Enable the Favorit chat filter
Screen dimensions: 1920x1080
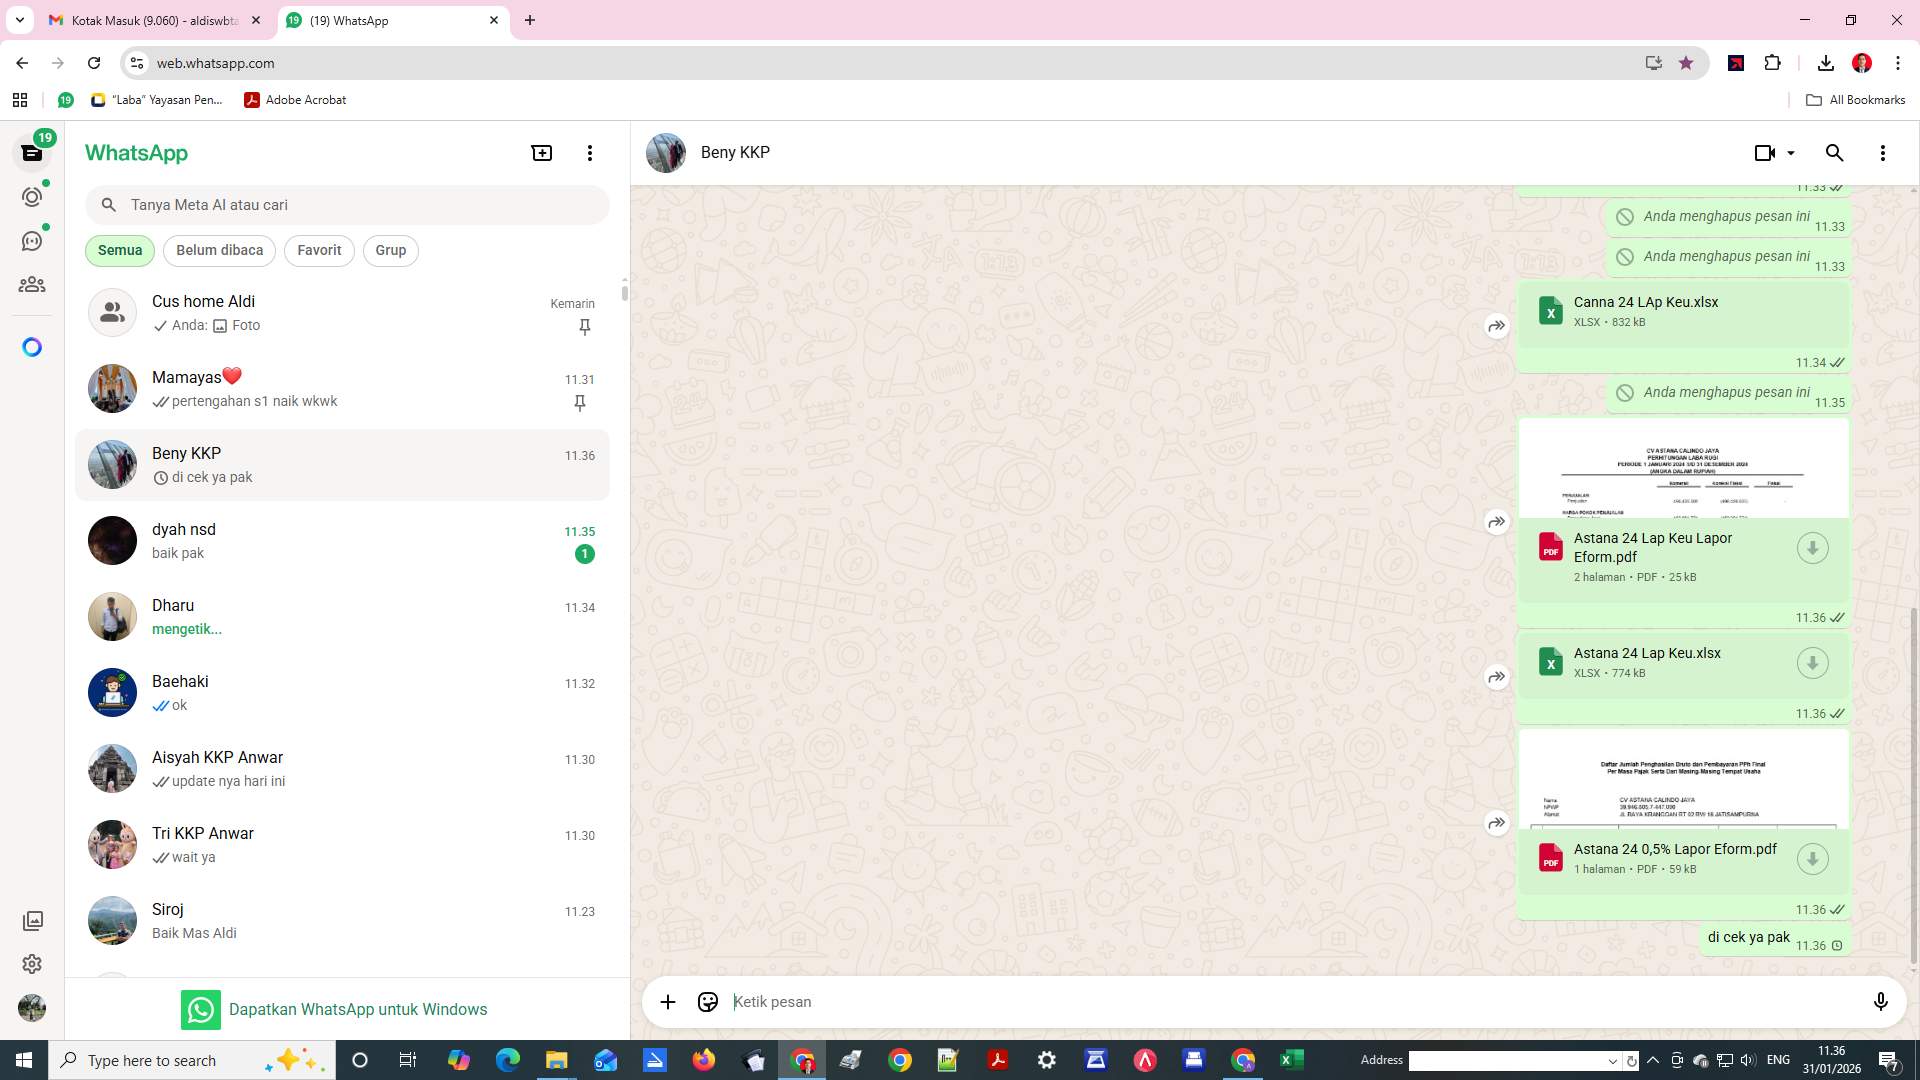[318, 250]
